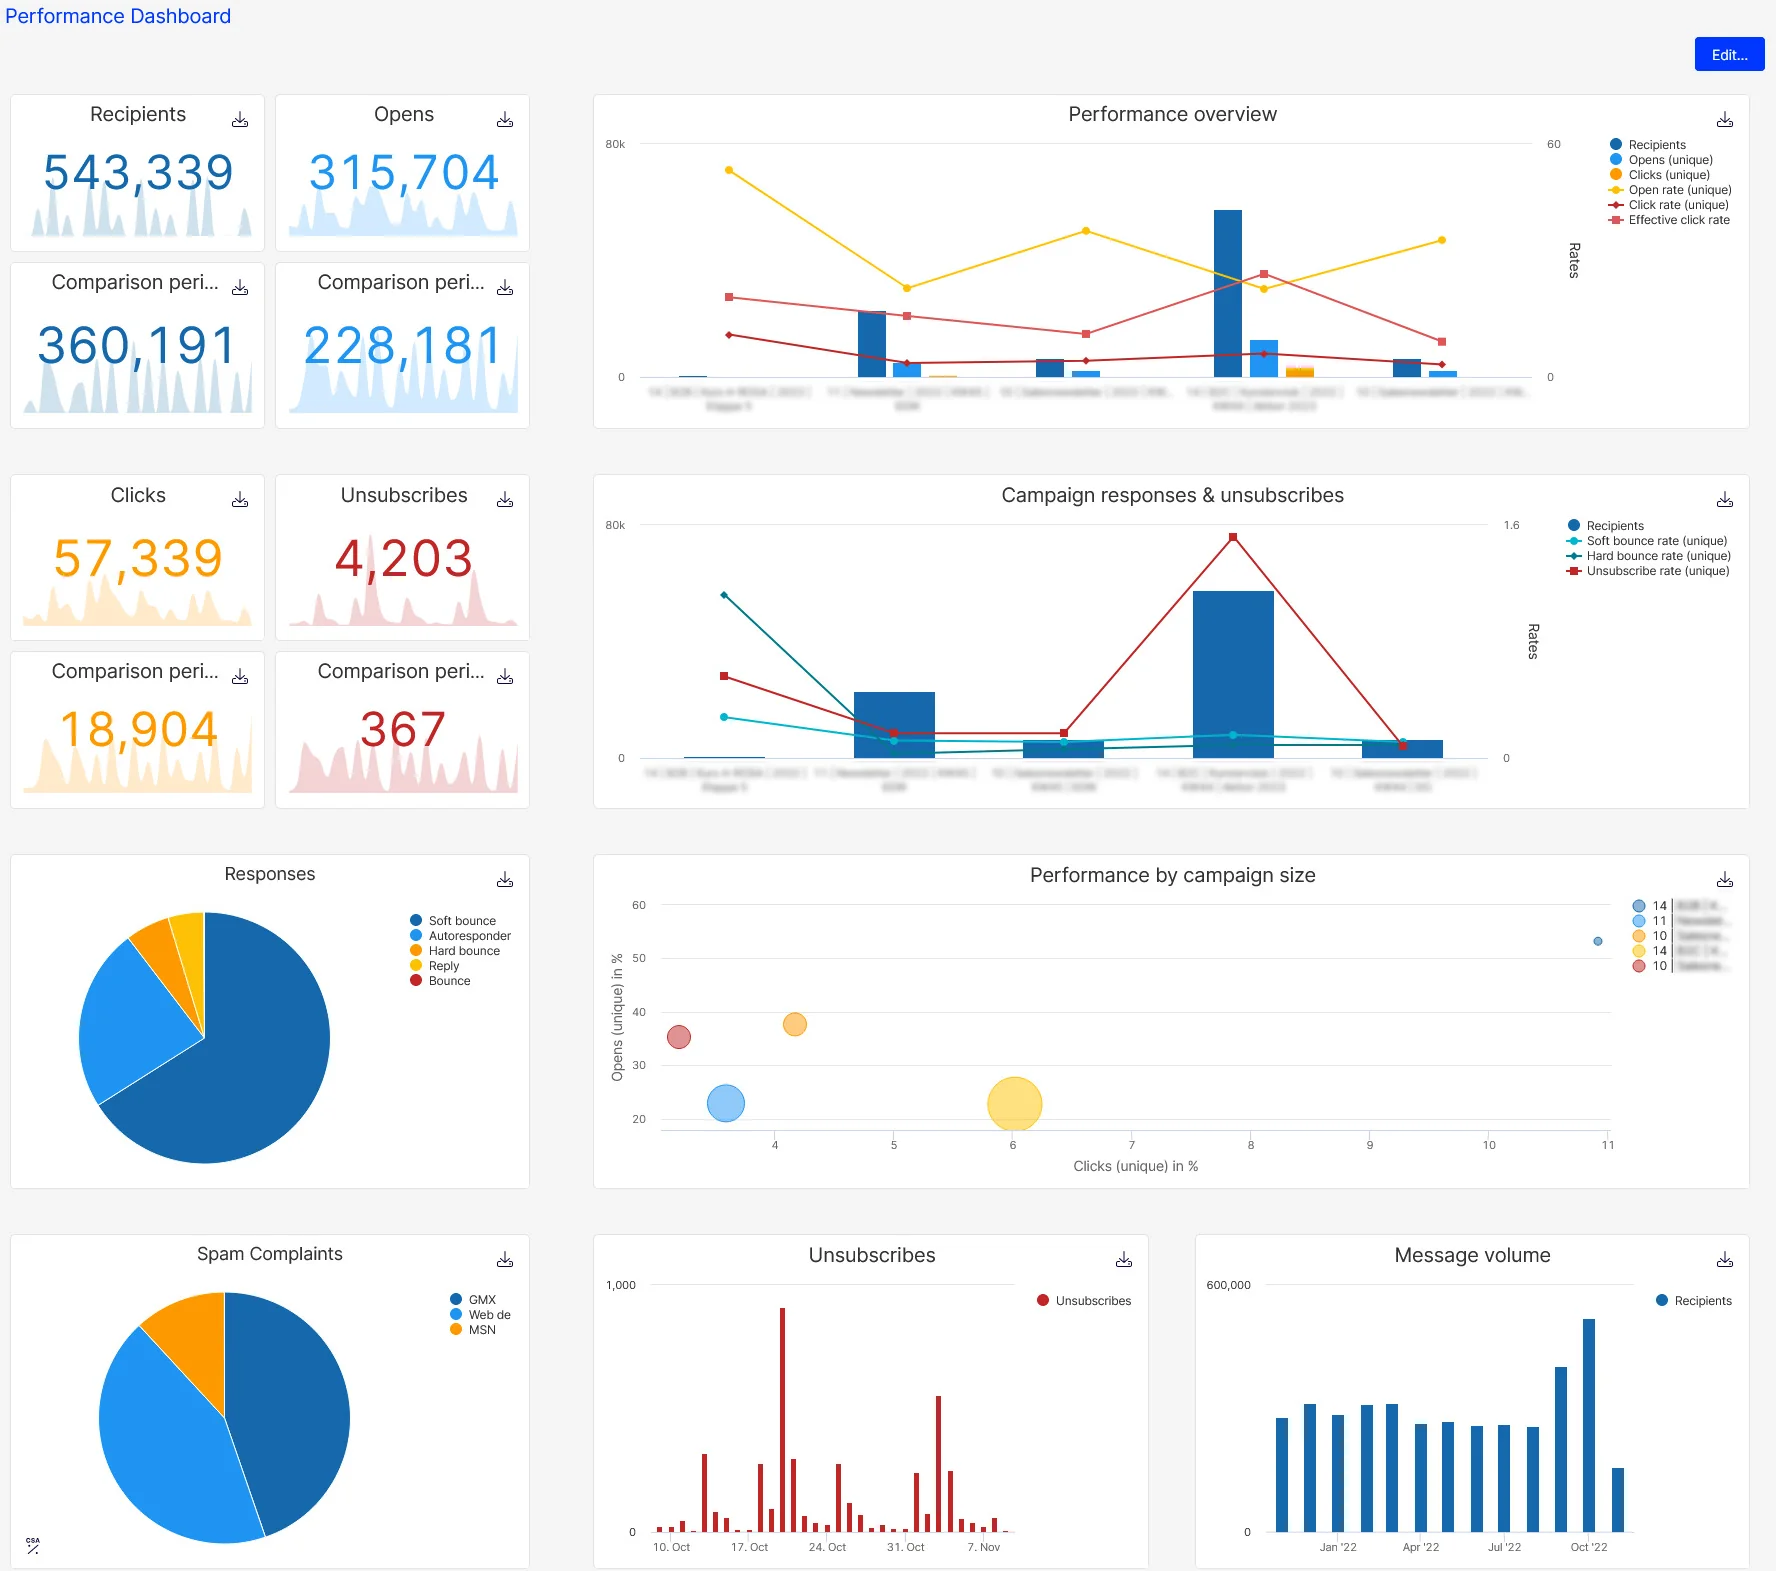Export the Comparison period widget under Recipients

tap(240, 287)
